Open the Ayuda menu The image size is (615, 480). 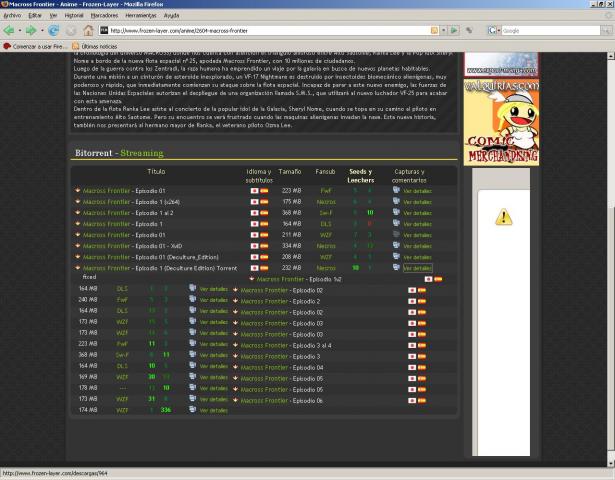click(x=171, y=15)
